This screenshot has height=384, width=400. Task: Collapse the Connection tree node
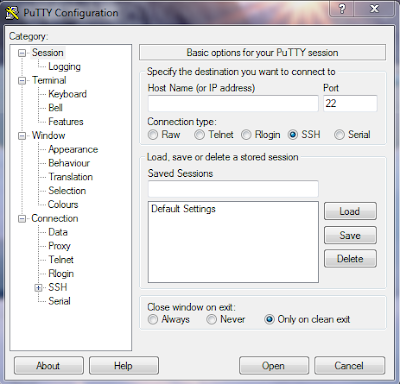(x=22, y=219)
